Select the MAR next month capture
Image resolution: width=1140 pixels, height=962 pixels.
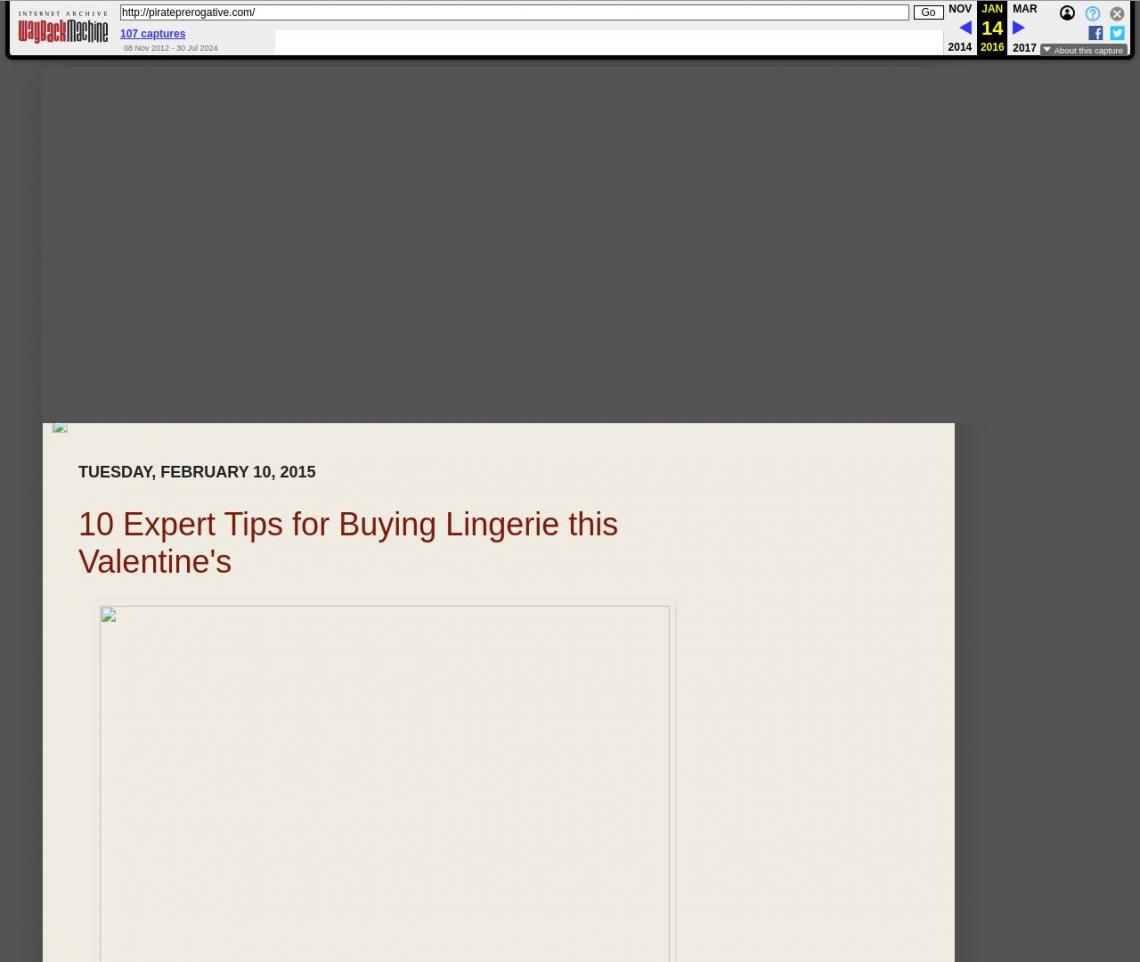tap(1024, 9)
